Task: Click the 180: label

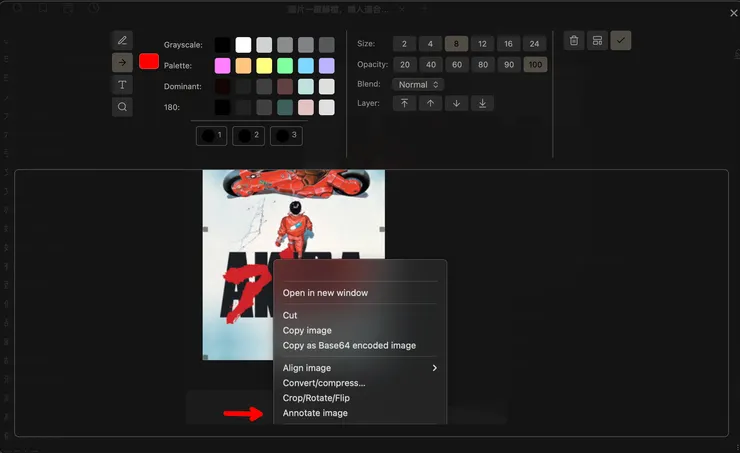Action: tap(172, 107)
